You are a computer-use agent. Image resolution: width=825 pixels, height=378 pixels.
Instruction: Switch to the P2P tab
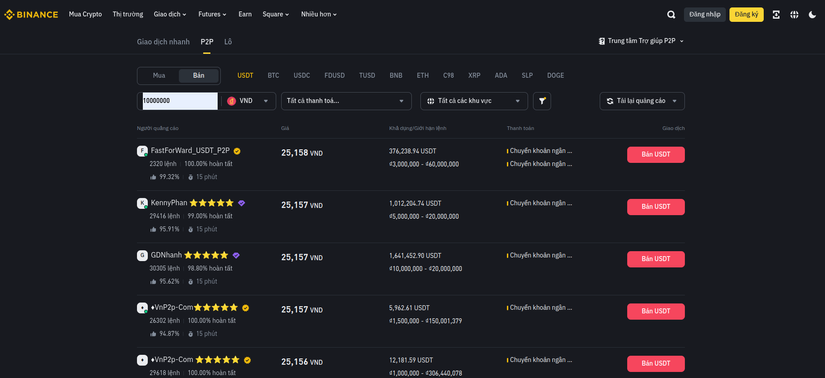point(207,42)
